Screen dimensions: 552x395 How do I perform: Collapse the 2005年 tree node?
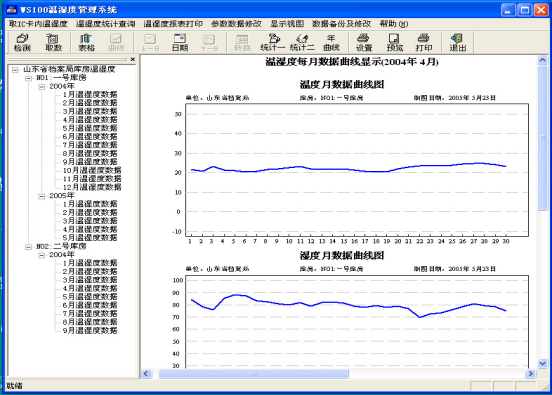click(x=42, y=196)
